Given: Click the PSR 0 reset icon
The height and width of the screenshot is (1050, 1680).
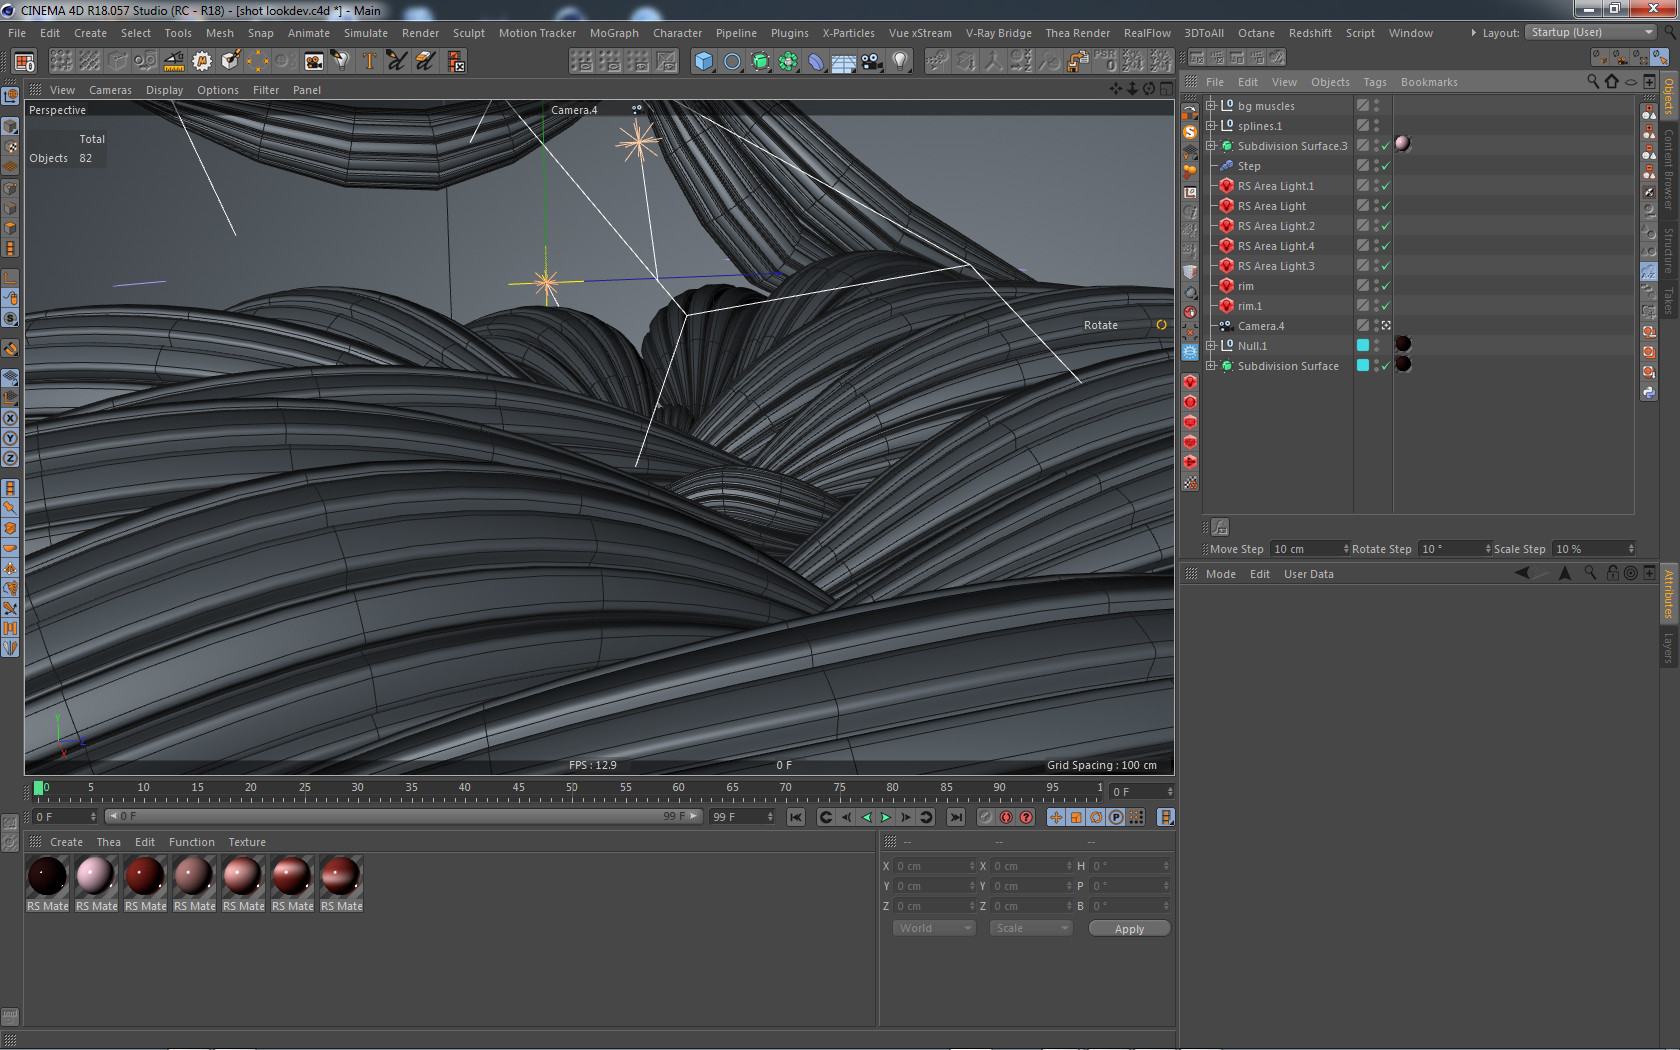Looking at the screenshot, I should click(1105, 61).
